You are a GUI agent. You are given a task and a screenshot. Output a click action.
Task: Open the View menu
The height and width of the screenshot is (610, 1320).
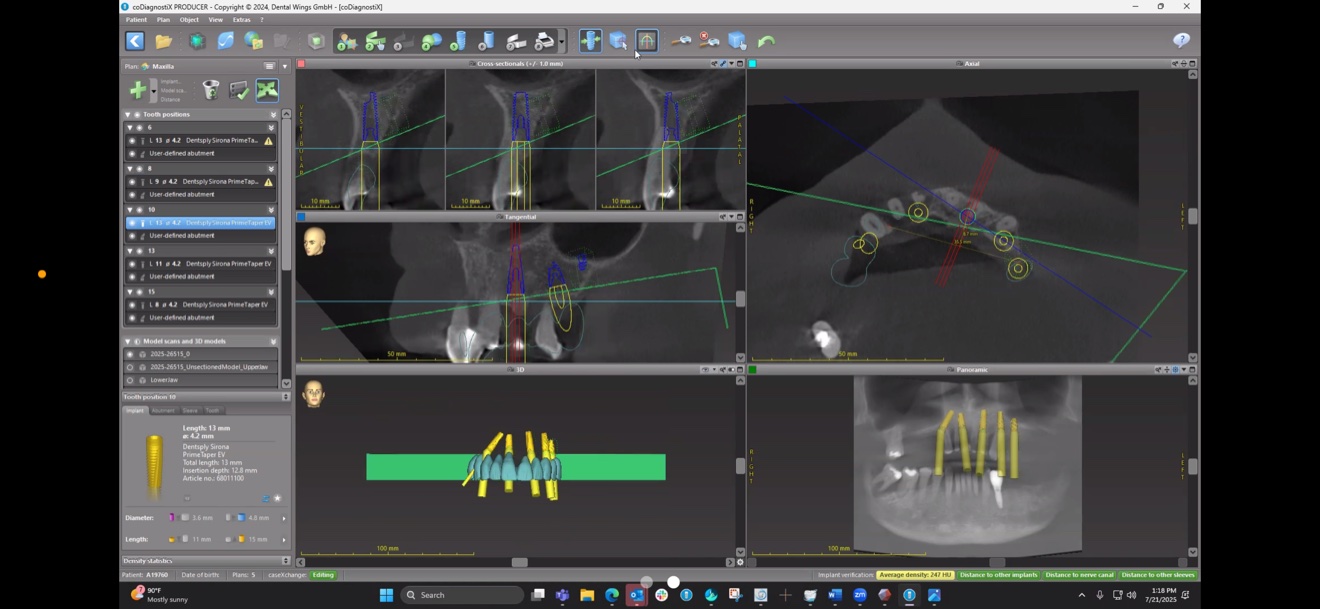(x=216, y=20)
